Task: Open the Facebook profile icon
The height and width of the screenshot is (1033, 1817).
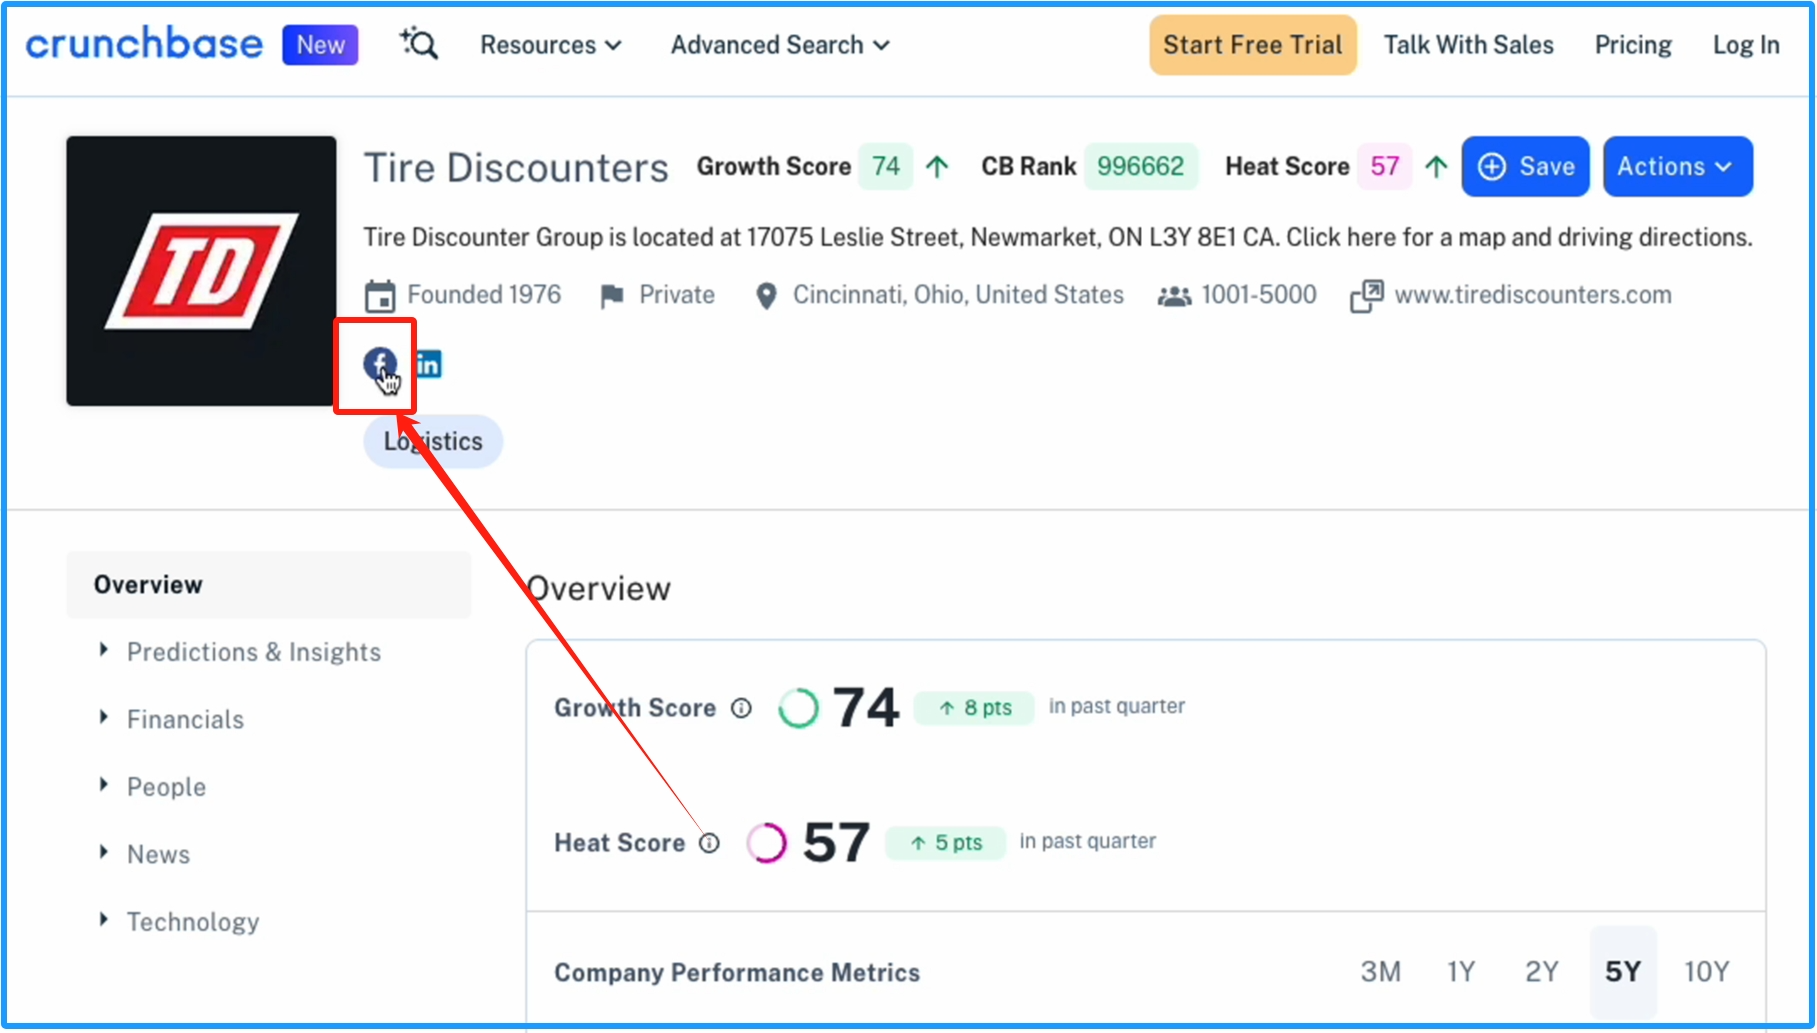Action: click(380, 363)
